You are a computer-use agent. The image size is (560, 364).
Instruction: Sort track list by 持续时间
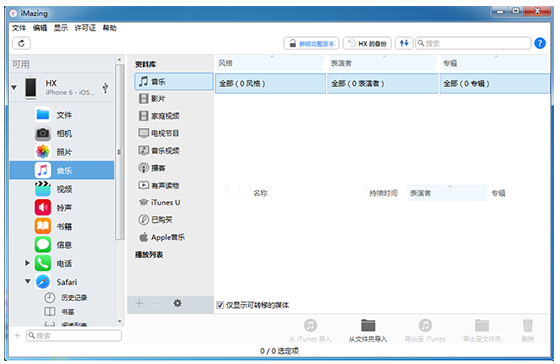(386, 193)
